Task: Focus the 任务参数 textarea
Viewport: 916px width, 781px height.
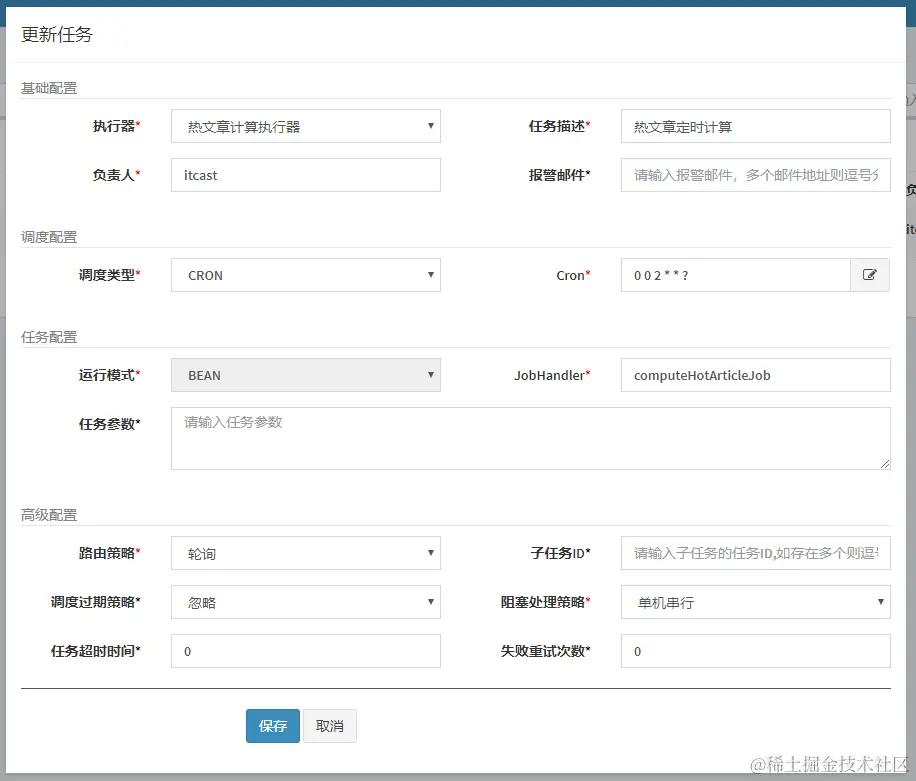Action: point(530,439)
